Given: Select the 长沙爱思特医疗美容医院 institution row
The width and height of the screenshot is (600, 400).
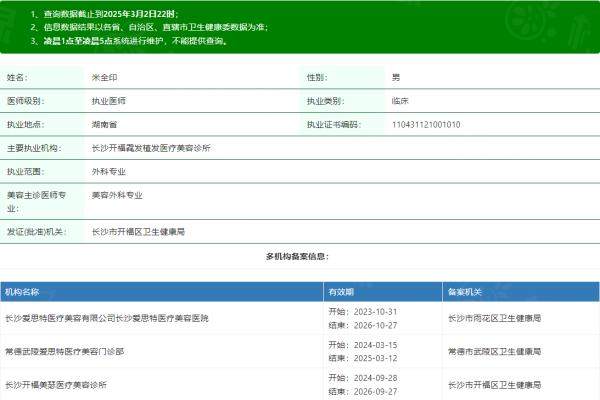Looking at the screenshot, I should pyautogui.click(x=114, y=317).
